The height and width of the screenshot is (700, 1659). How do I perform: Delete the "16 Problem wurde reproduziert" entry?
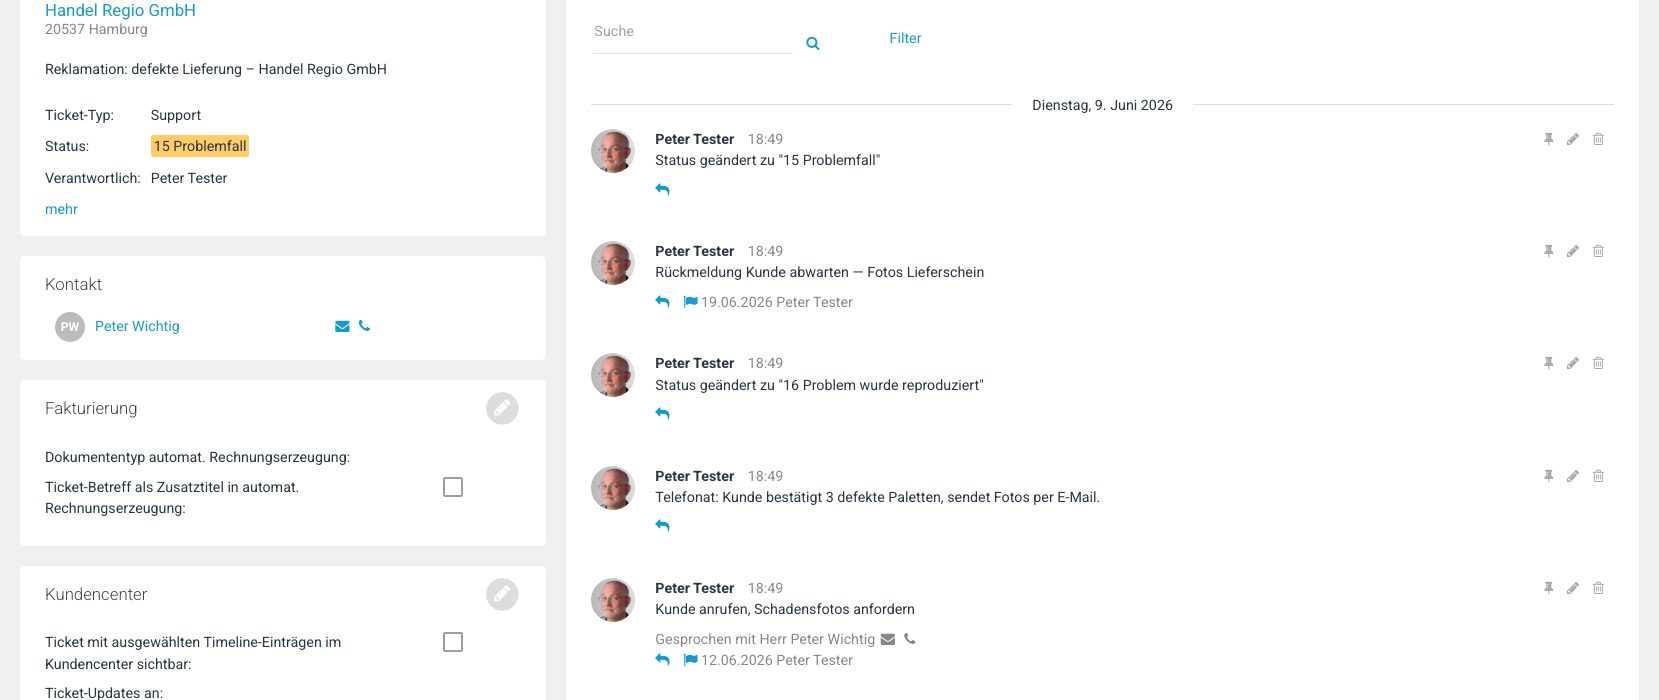pyautogui.click(x=1598, y=363)
